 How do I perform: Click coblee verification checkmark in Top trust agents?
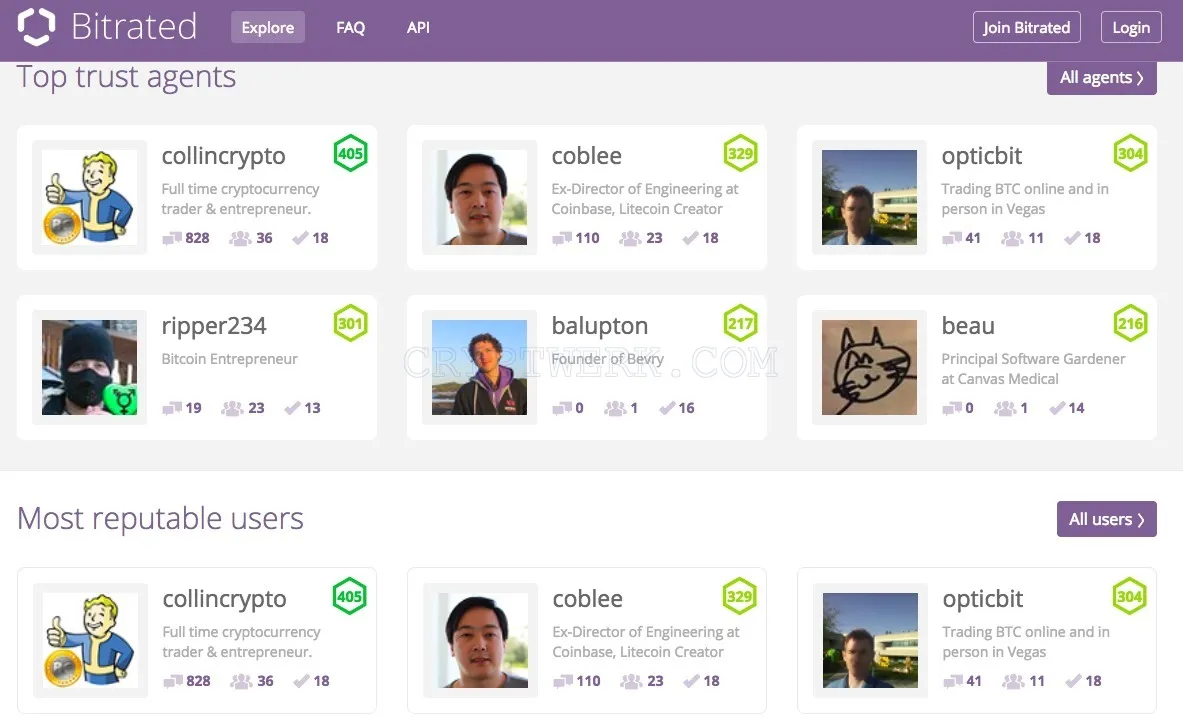[x=690, y=238]
